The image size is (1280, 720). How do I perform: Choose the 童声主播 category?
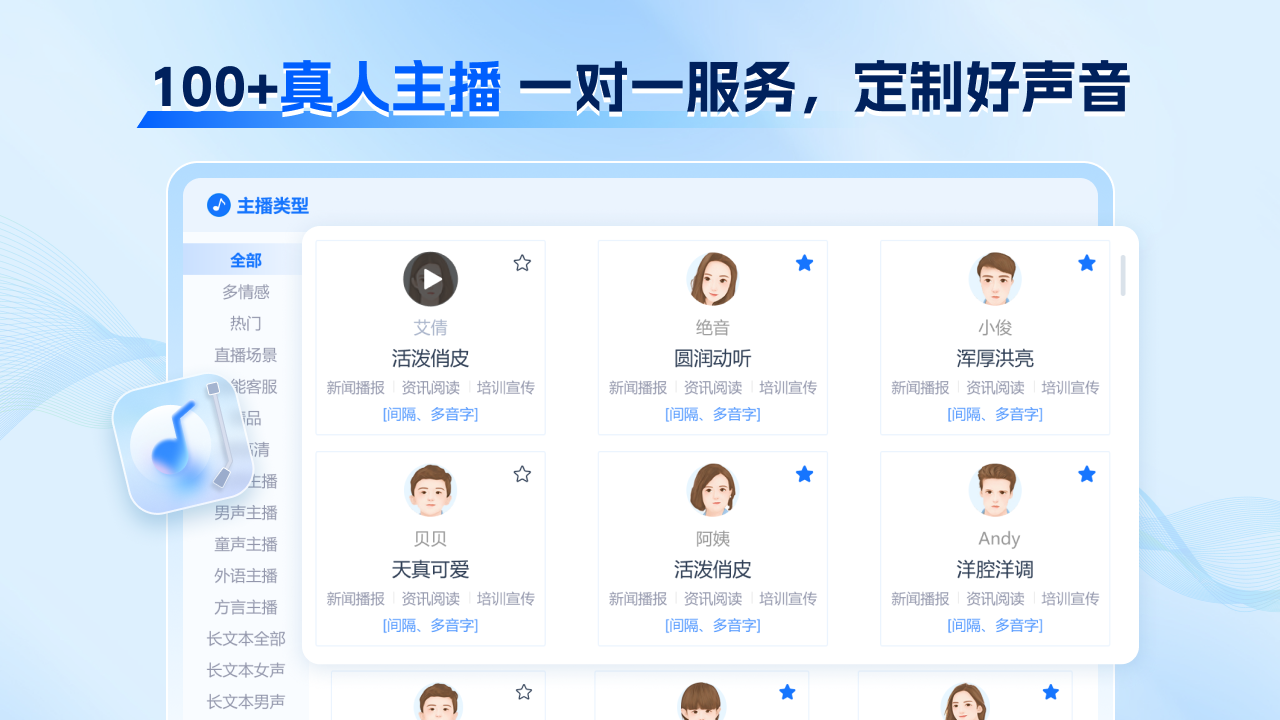pyautogui.click(x=244, y=543)
